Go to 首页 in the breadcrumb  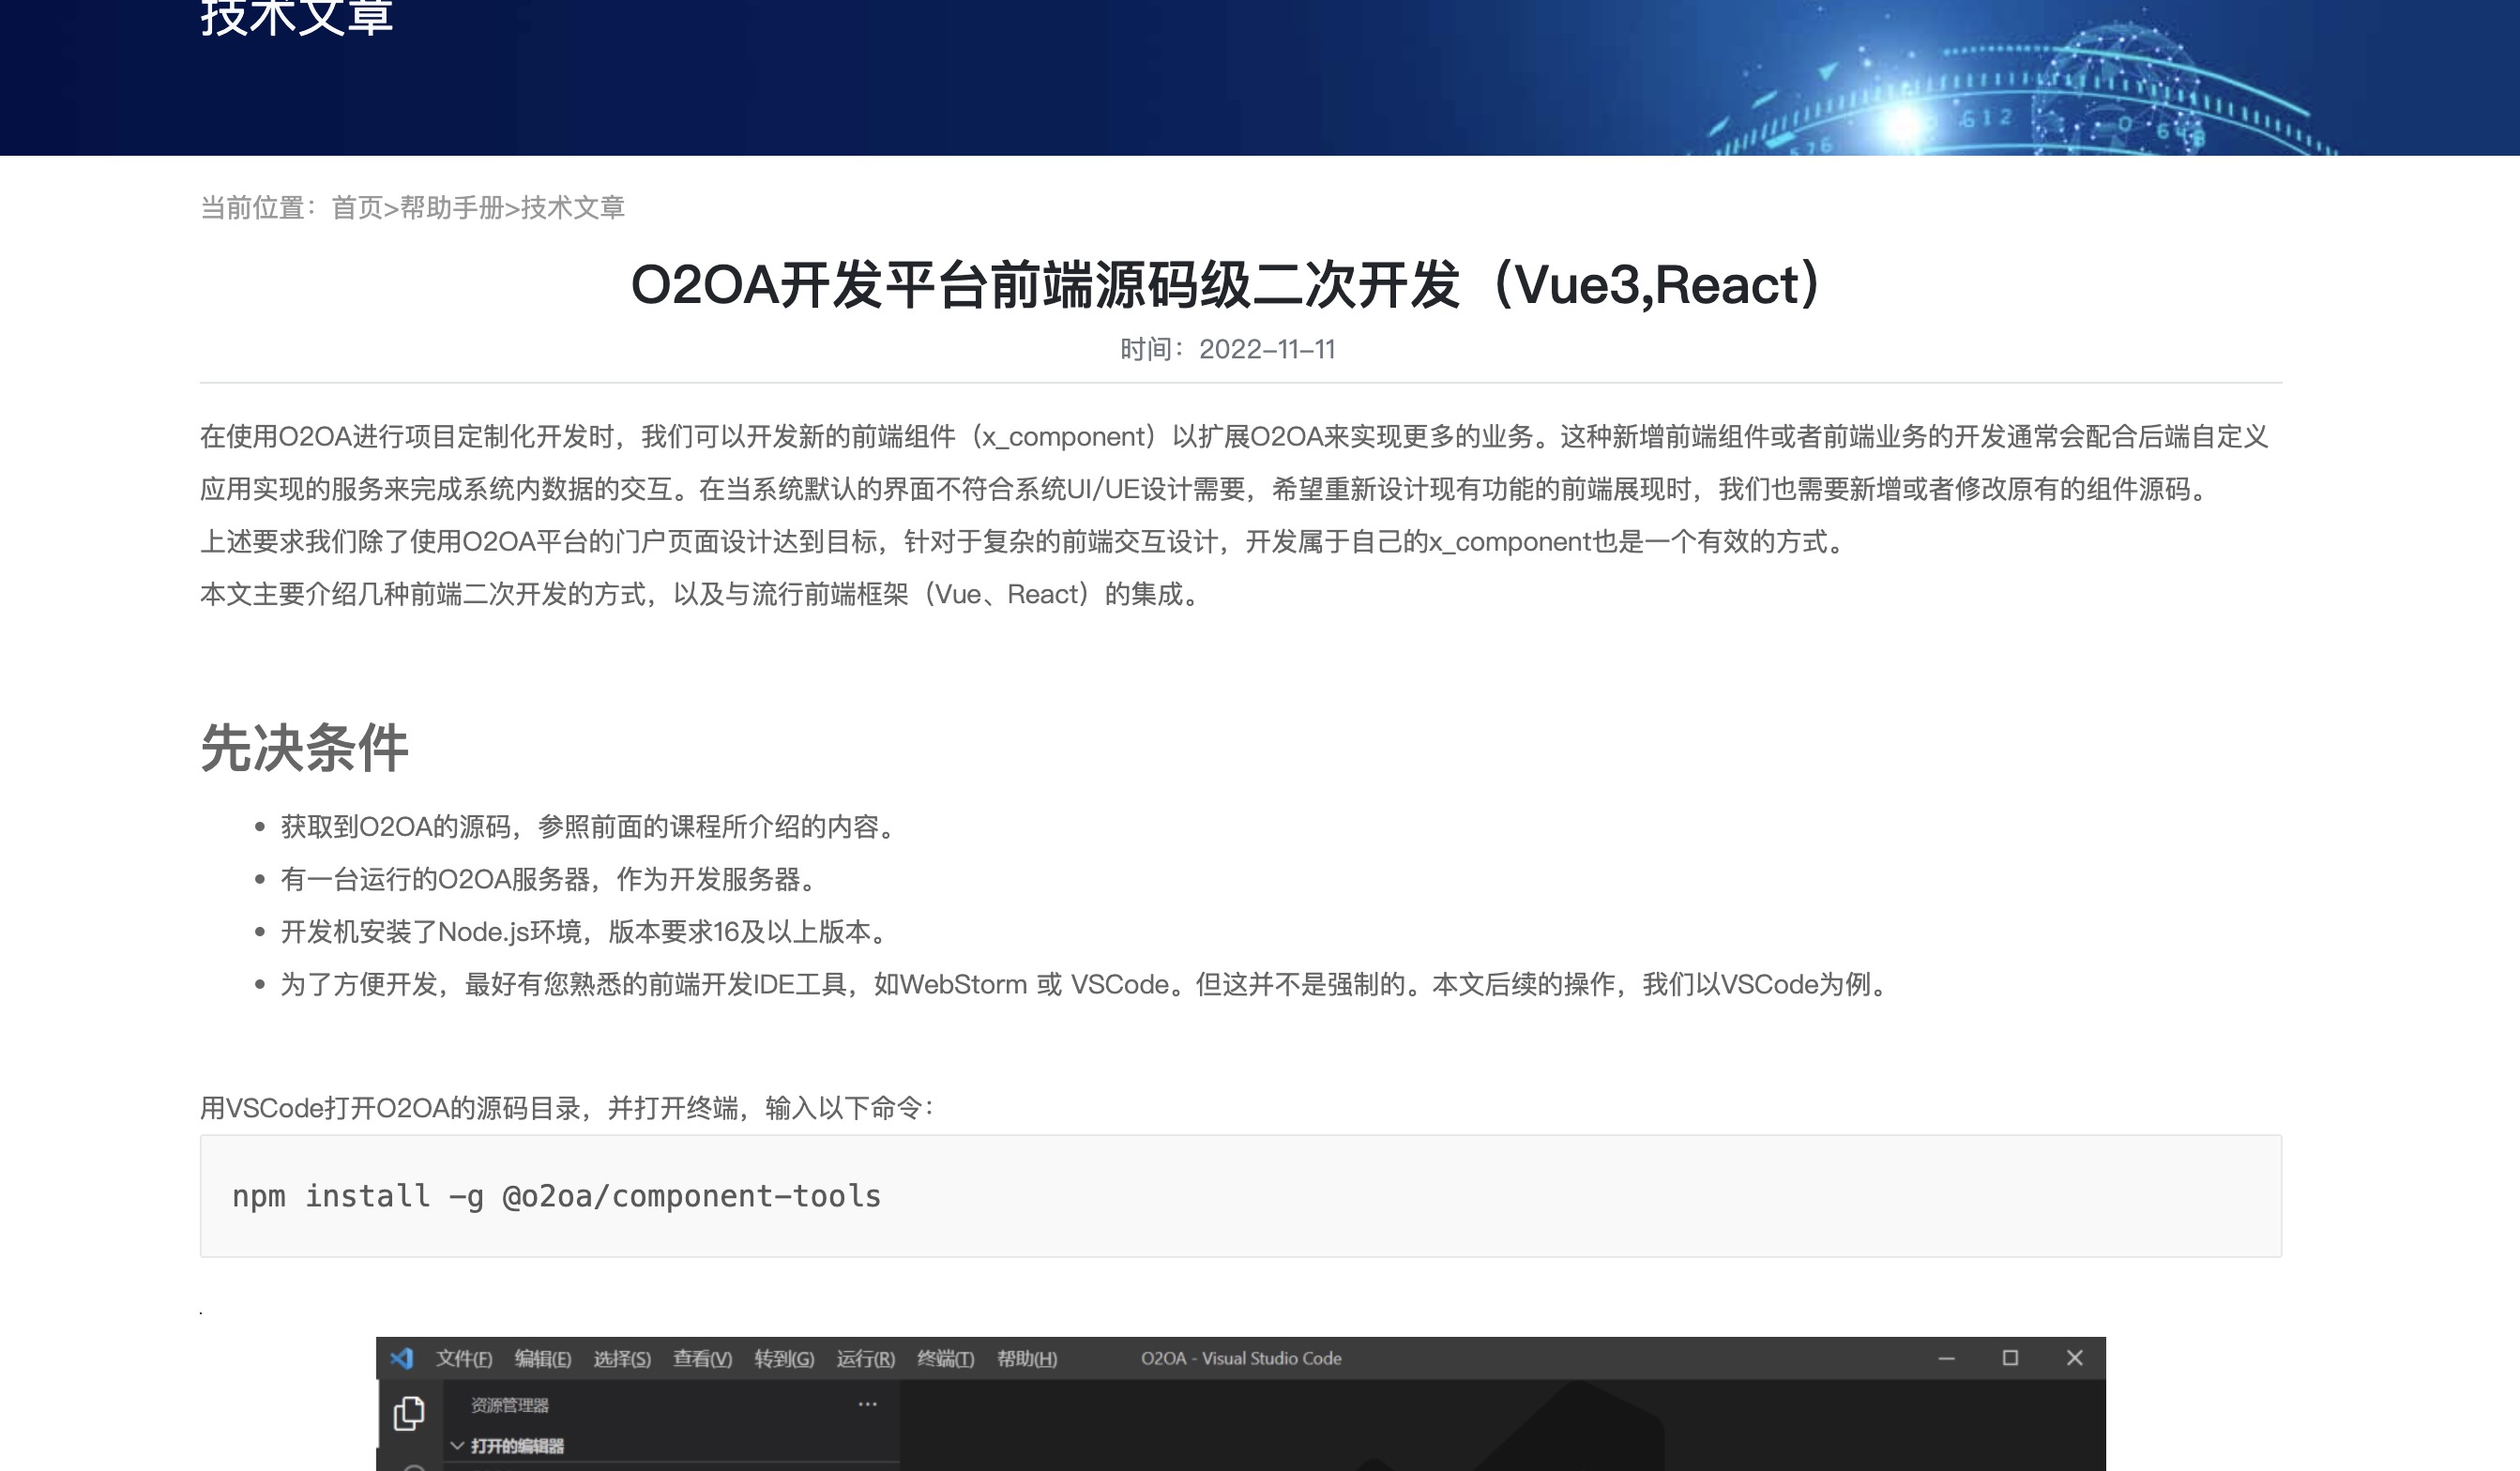(x=357, y=208)
